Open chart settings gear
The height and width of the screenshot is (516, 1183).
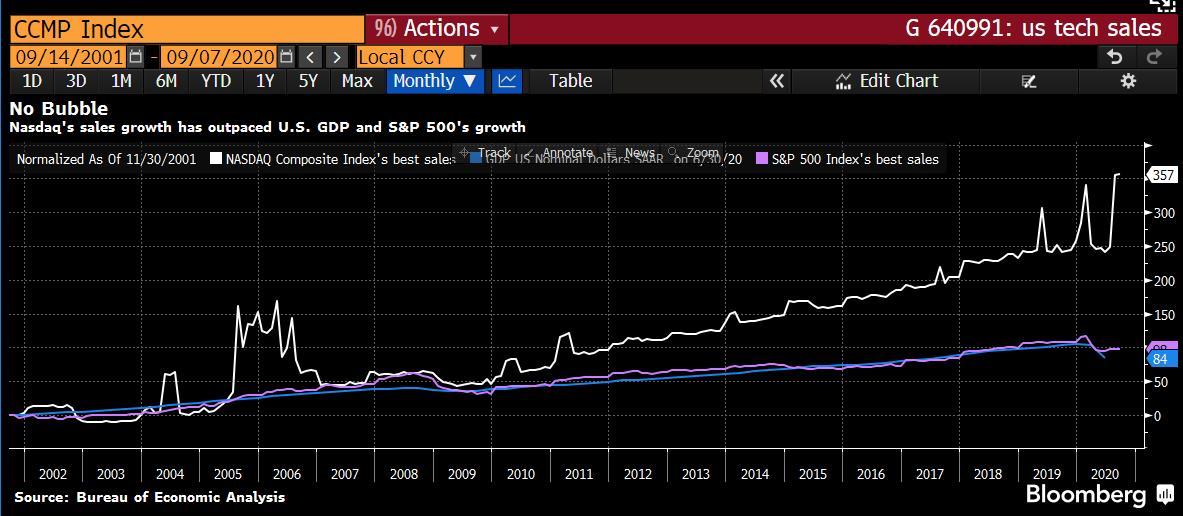click(1128, 81)
